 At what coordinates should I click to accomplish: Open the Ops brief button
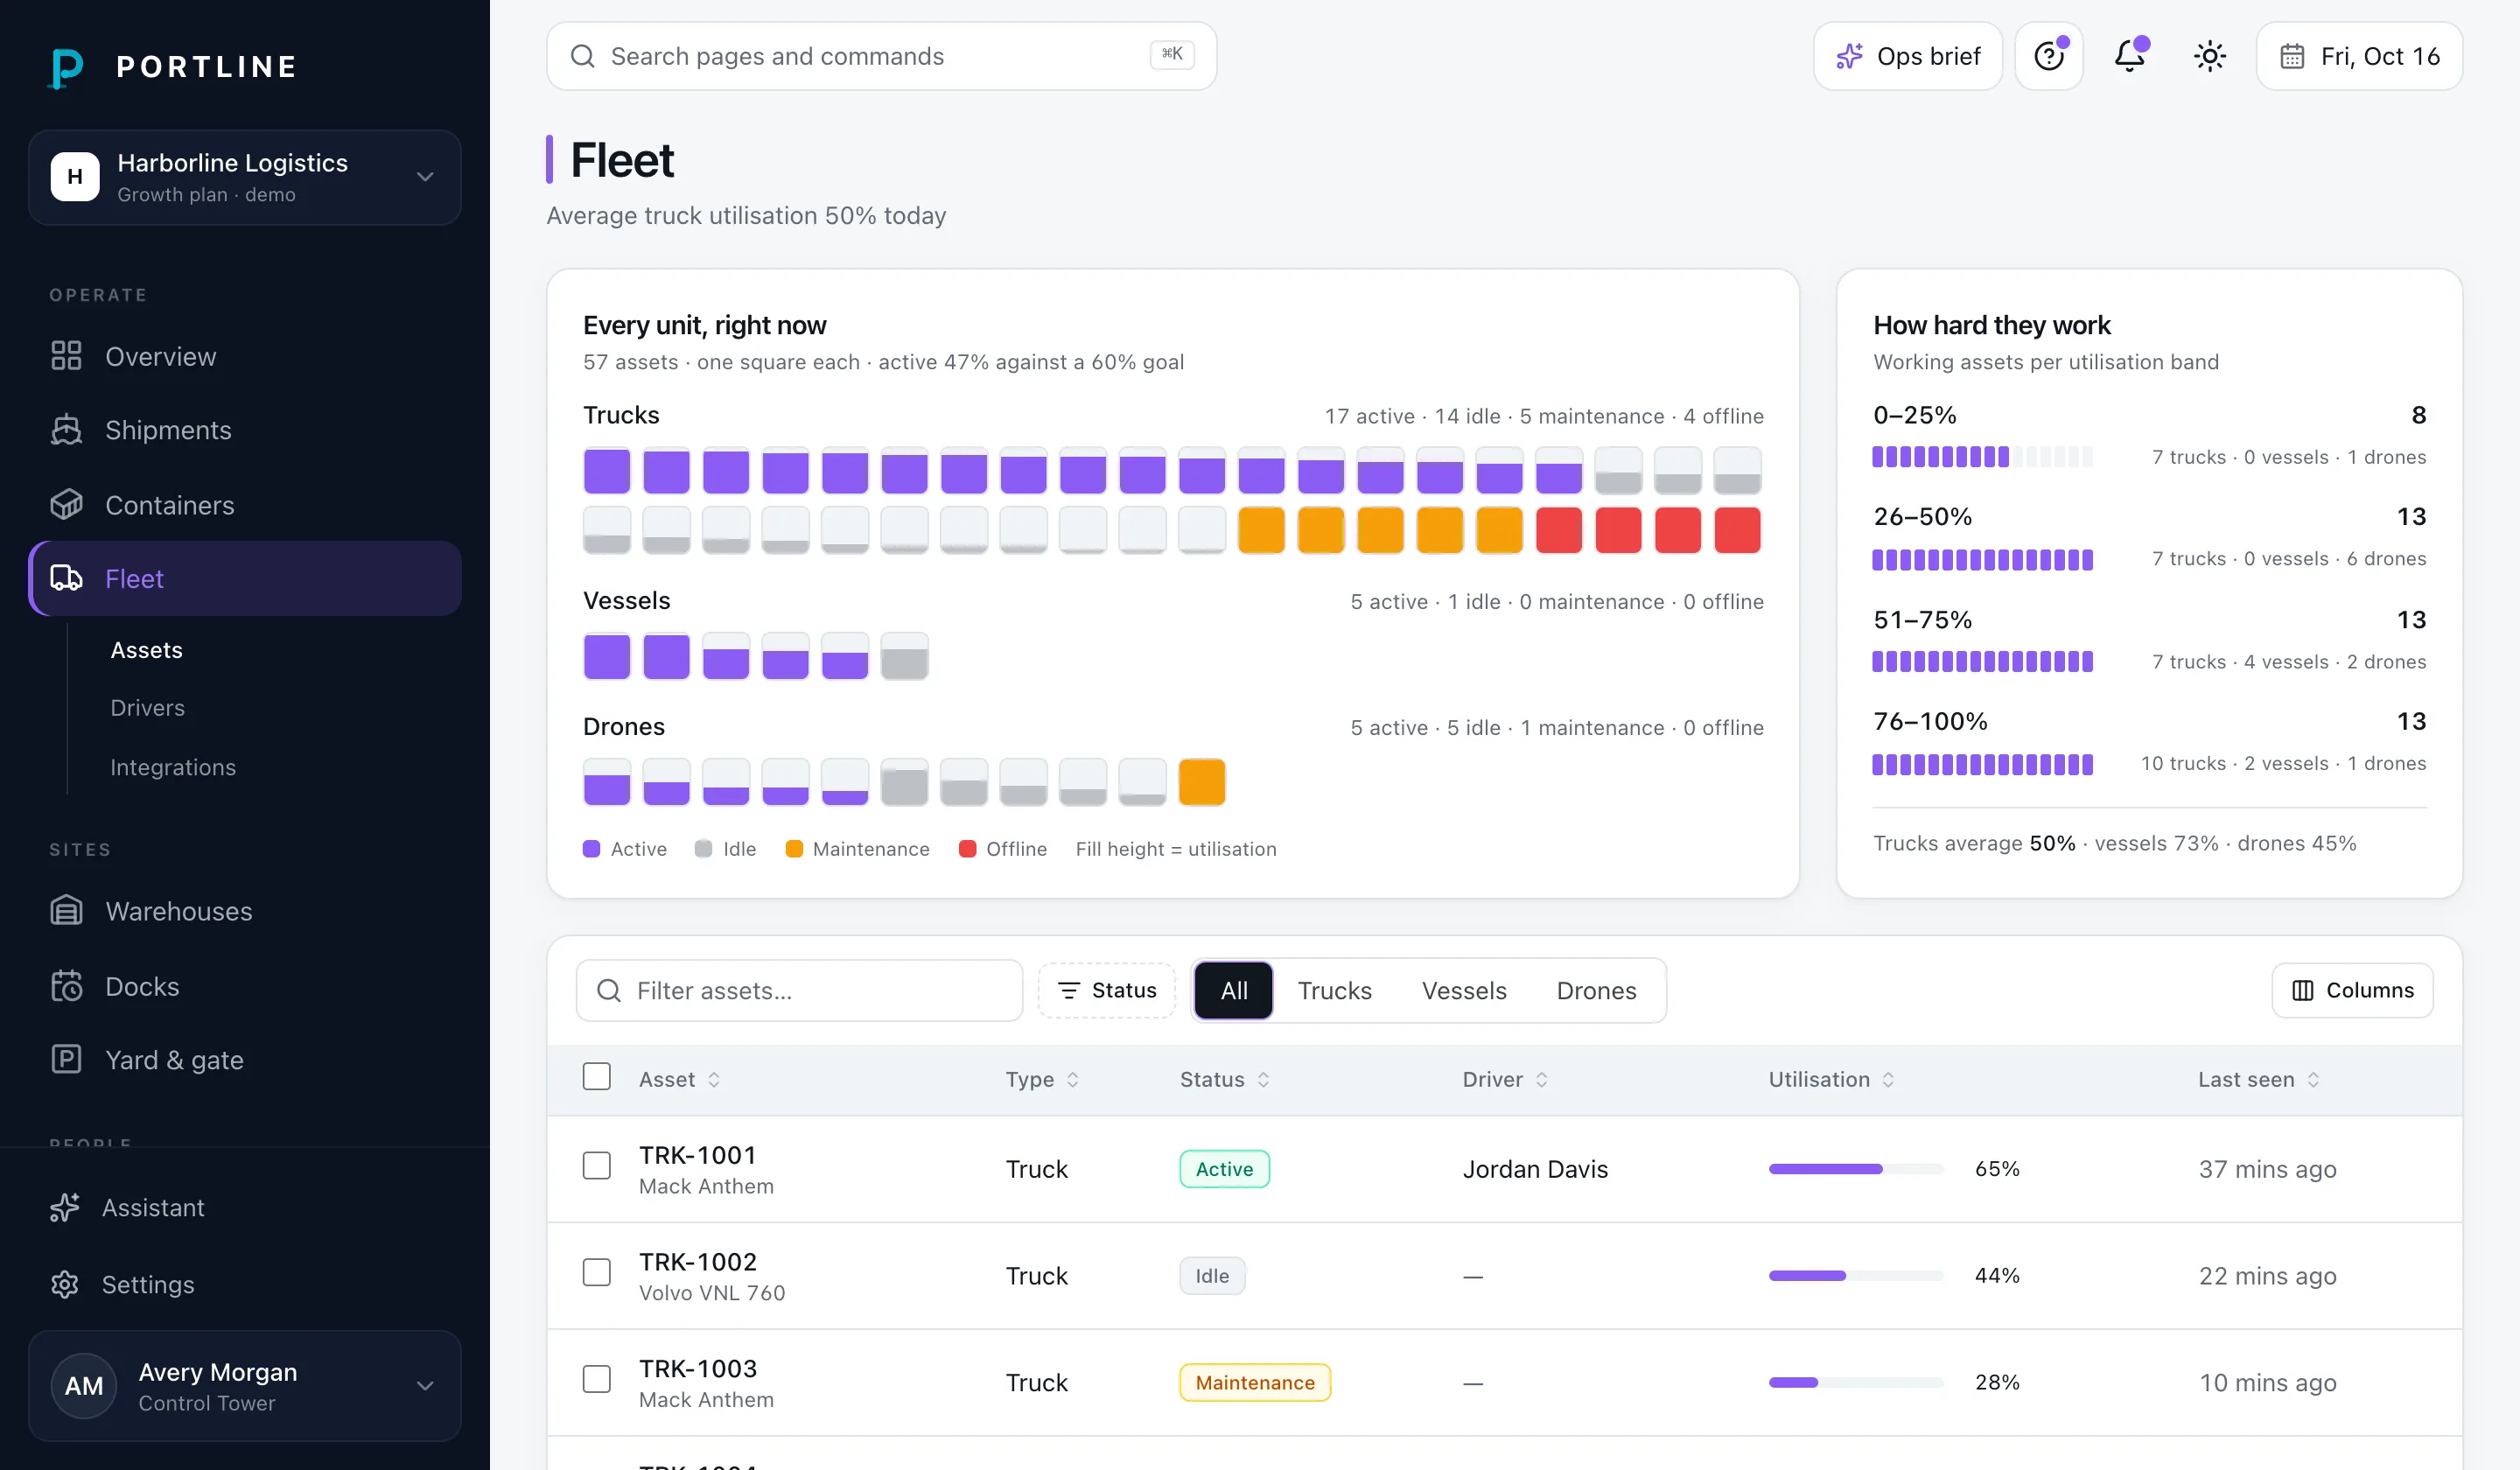click(1908, 56)
